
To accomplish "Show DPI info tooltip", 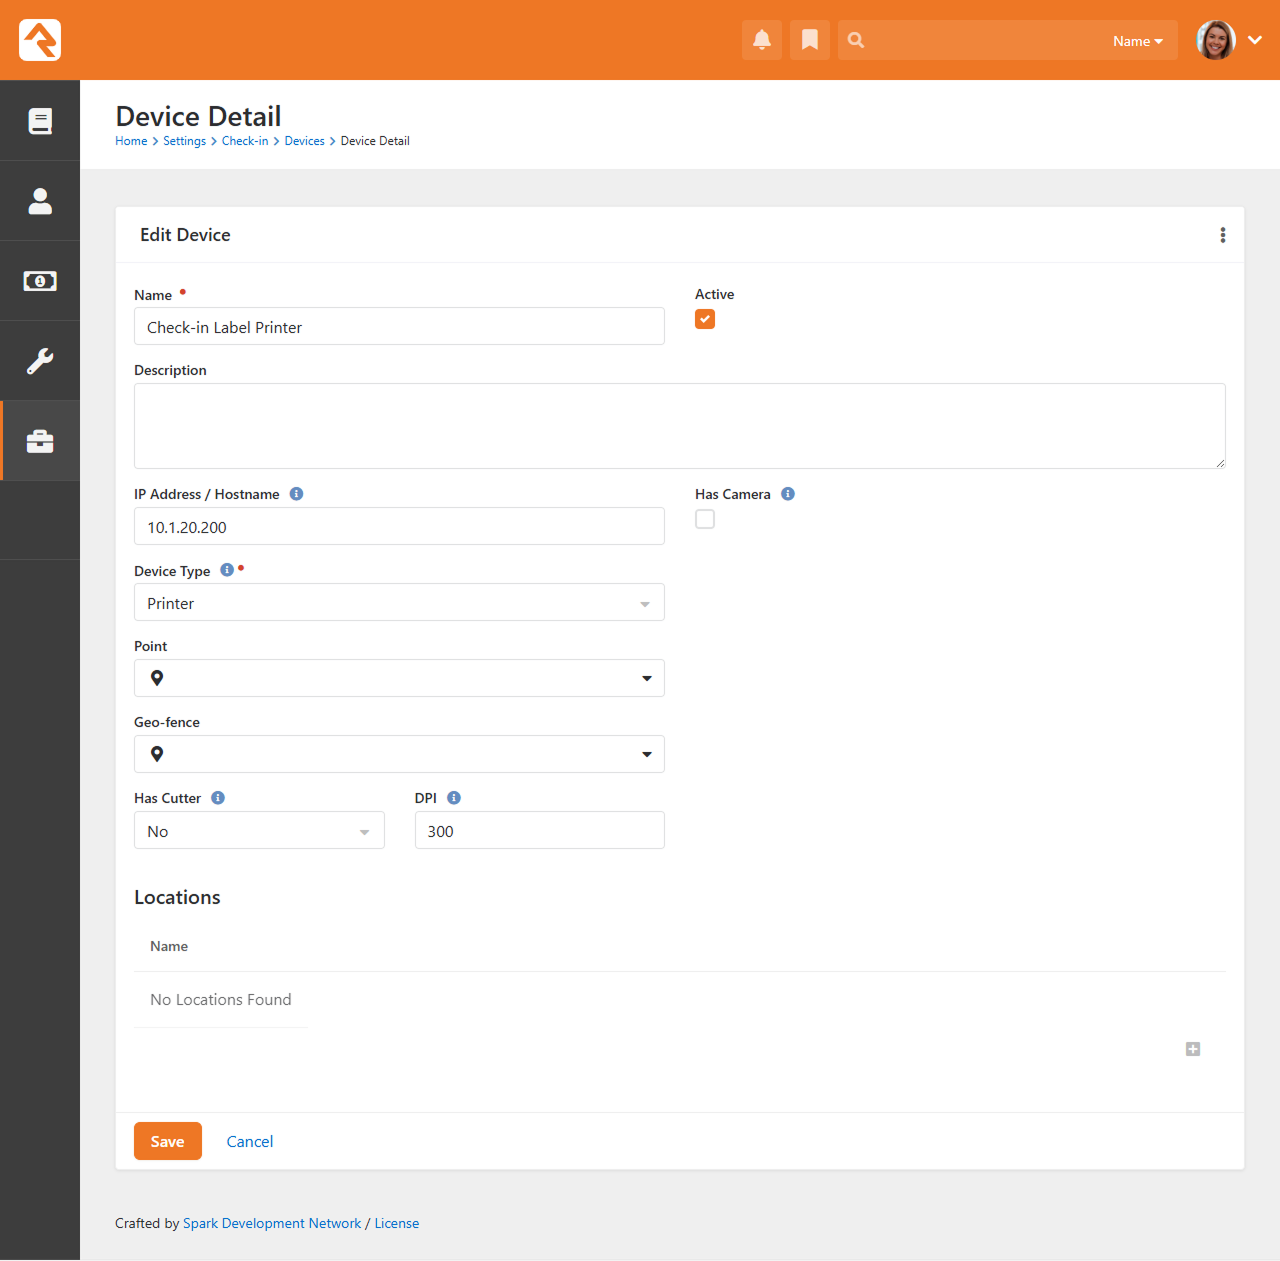I will [x=454, y=798].
